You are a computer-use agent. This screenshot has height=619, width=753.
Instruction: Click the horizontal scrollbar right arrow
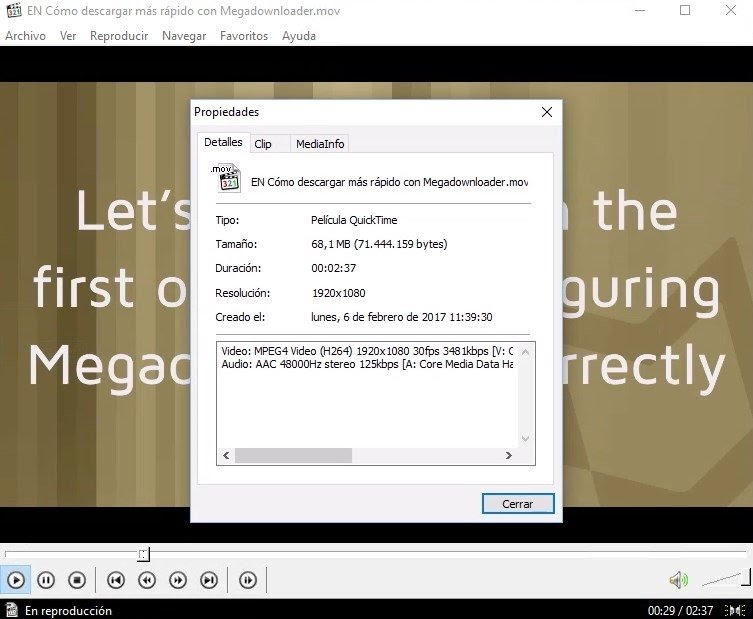point(509,455)
